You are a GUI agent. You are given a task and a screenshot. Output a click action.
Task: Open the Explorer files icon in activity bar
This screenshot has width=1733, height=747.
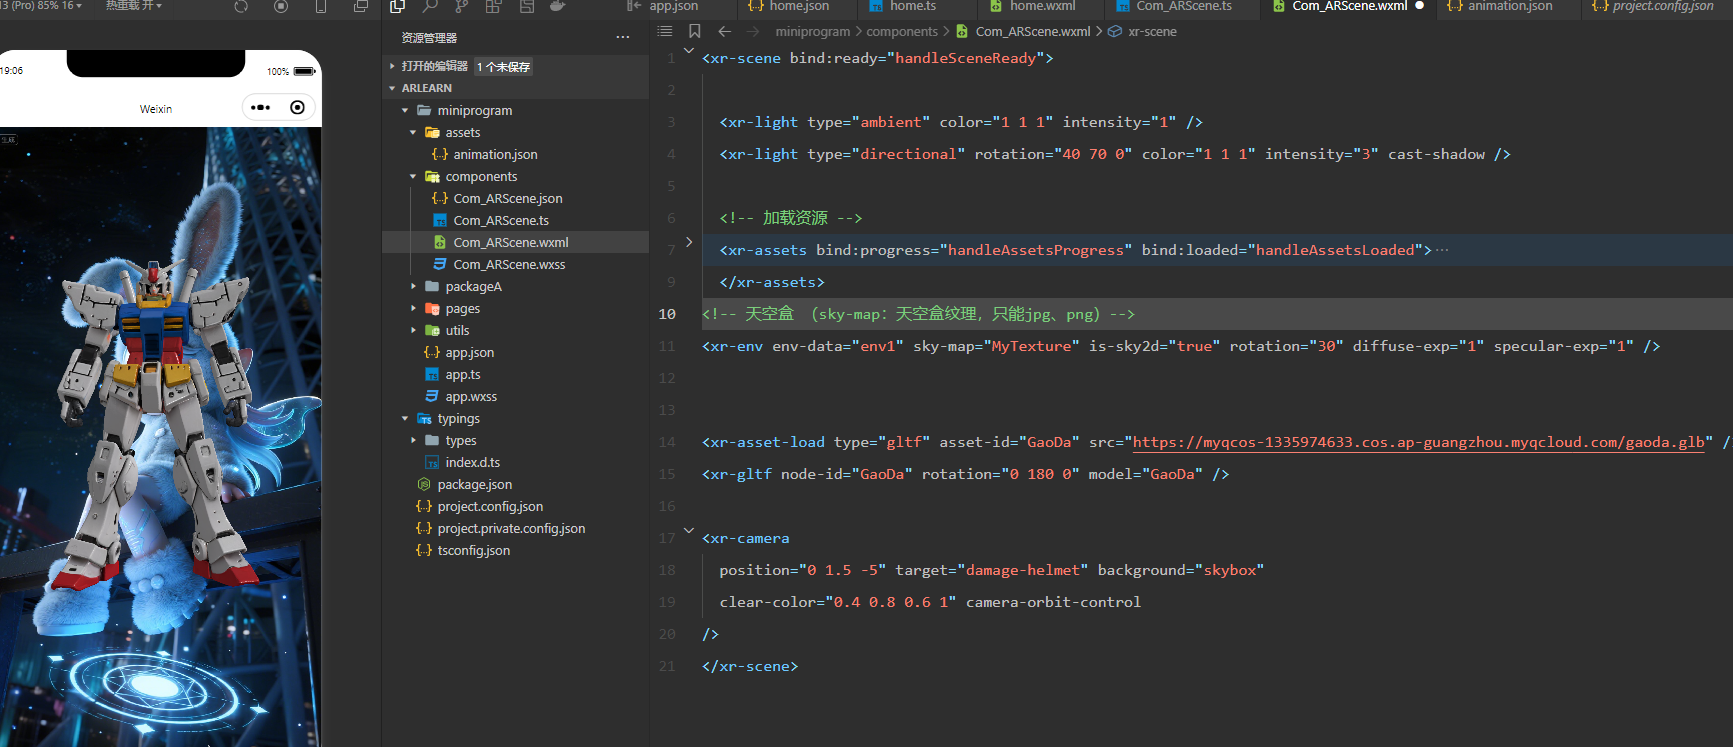click(x=397, y=6)
